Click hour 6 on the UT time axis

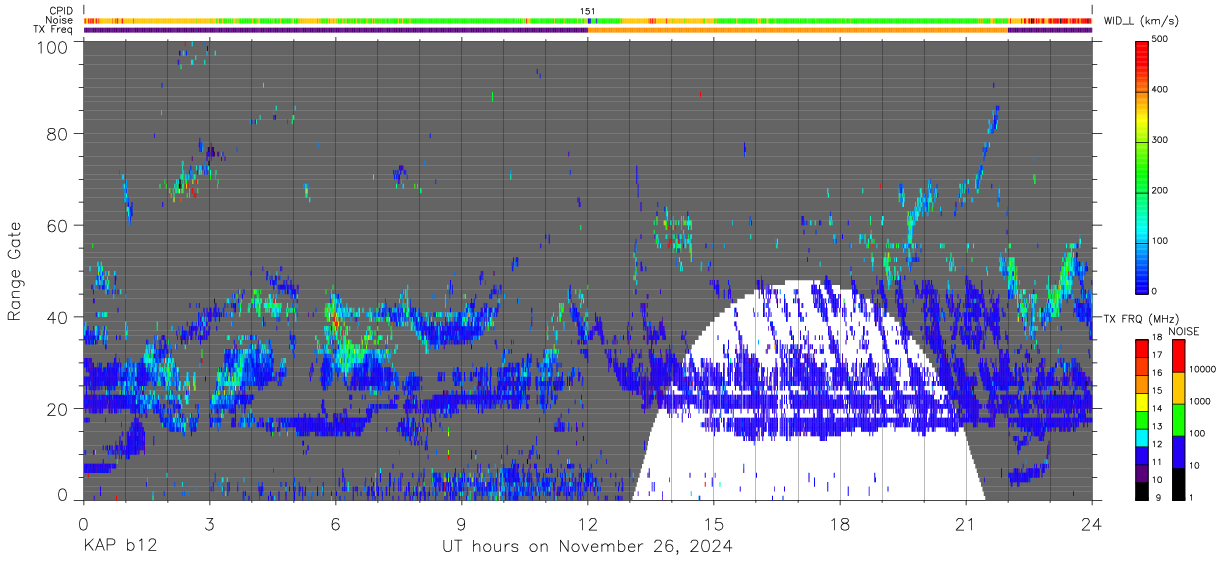pos(335,523)
